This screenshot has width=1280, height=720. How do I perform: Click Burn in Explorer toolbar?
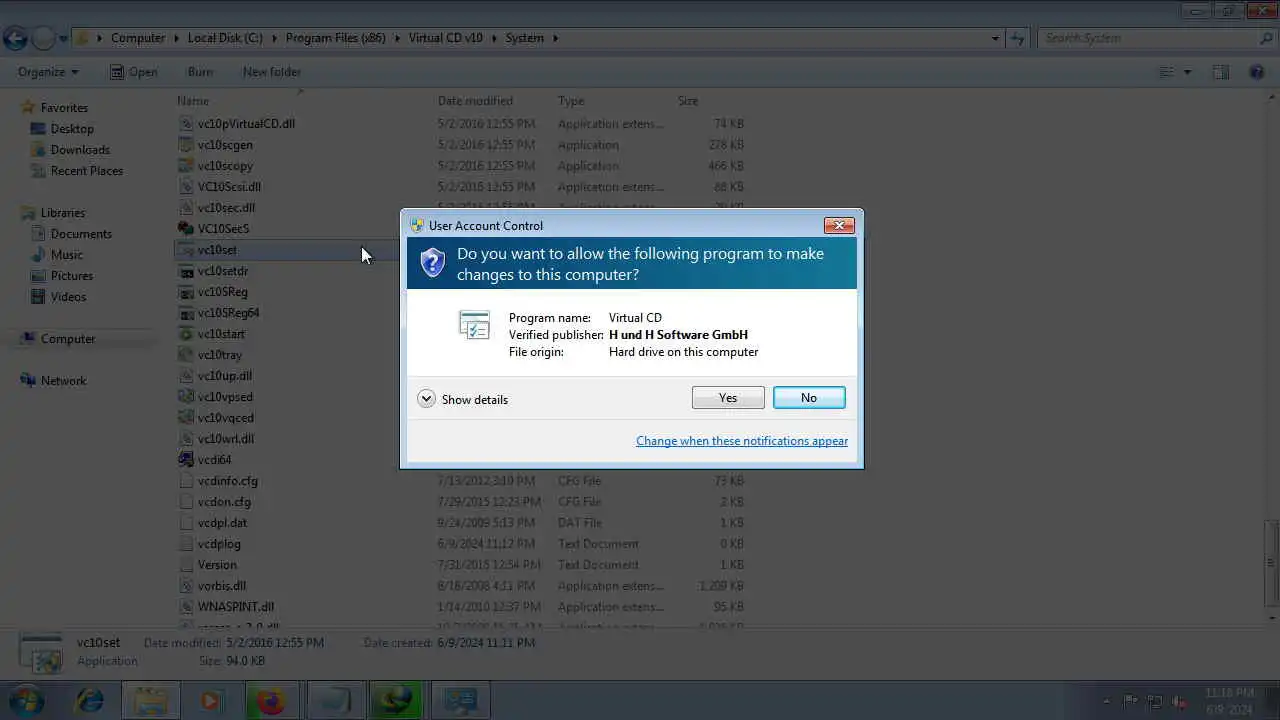pyautogui.click(x=200, y=72)
